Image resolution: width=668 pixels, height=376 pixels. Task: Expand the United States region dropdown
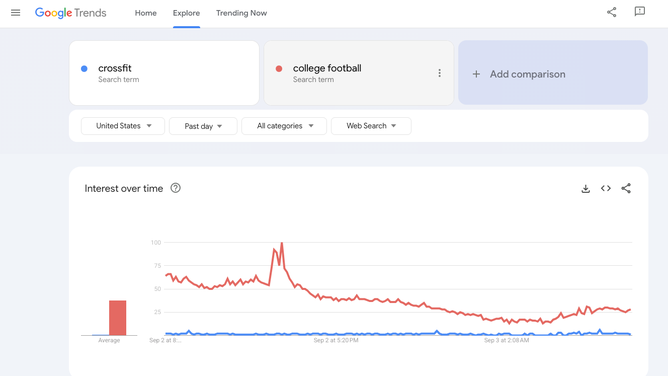pyautogui.click(x=123, y=126)
